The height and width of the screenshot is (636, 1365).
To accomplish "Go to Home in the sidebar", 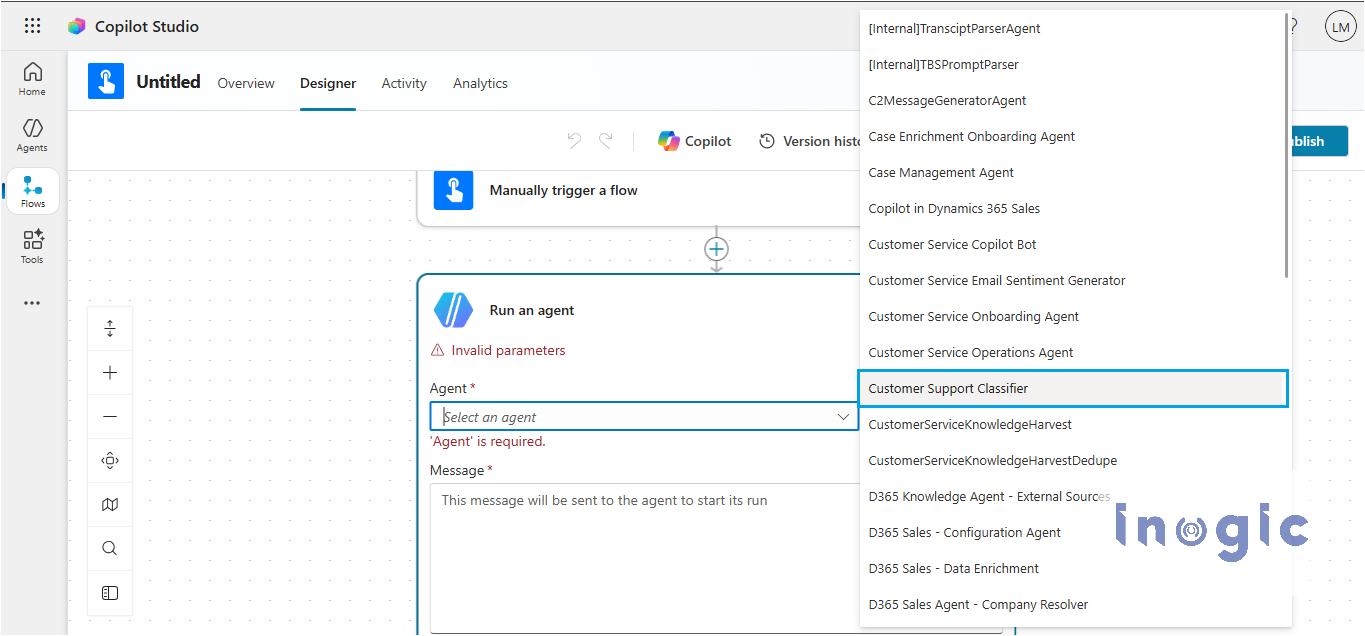I will click(x=32, y=79).
